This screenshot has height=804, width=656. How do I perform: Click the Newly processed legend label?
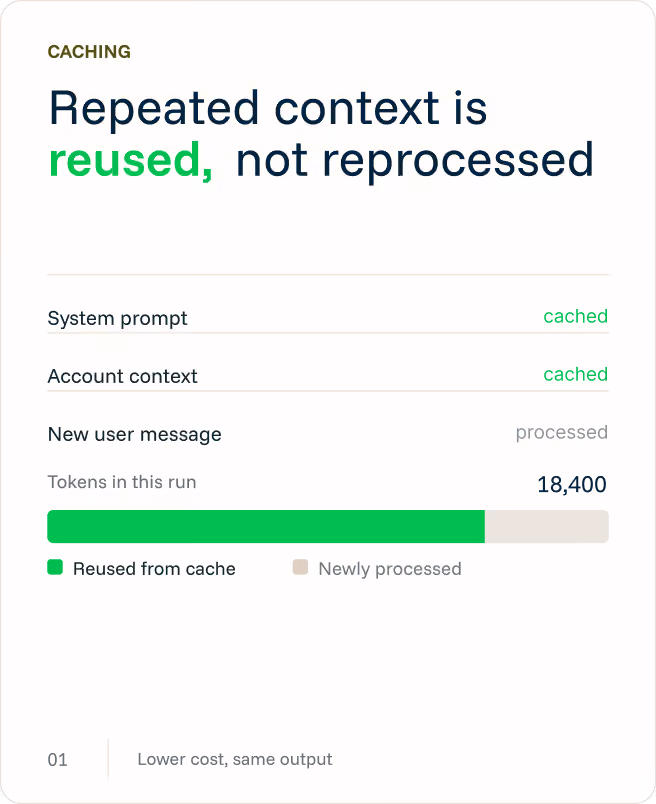390,569
